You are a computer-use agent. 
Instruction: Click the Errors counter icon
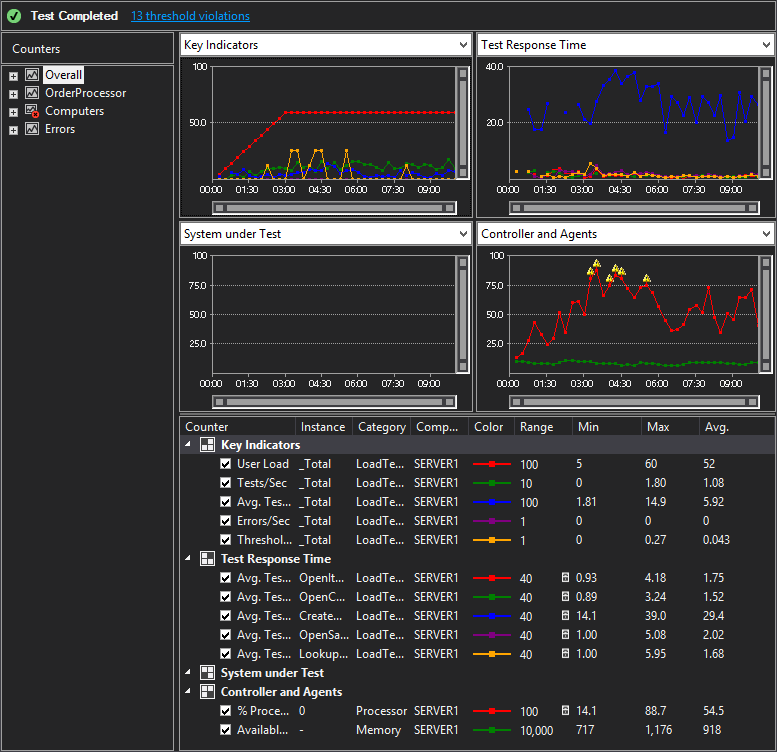(32, 129)
